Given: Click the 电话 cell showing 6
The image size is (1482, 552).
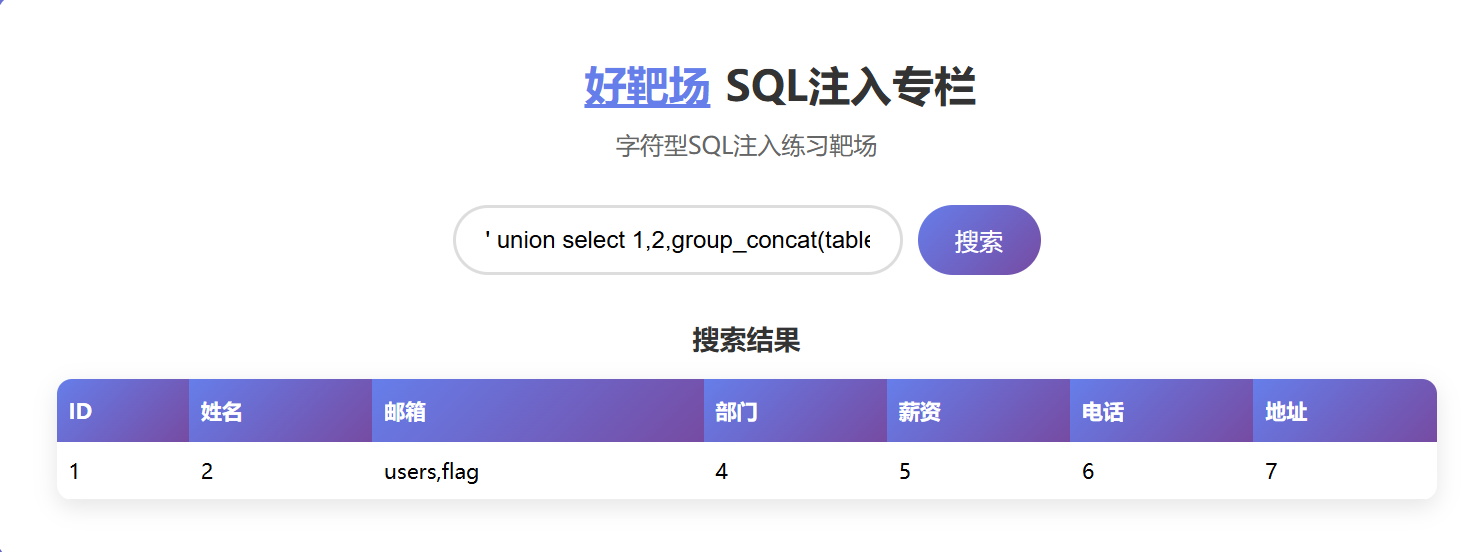Looking at the screenshot, I should point(1161,471).
